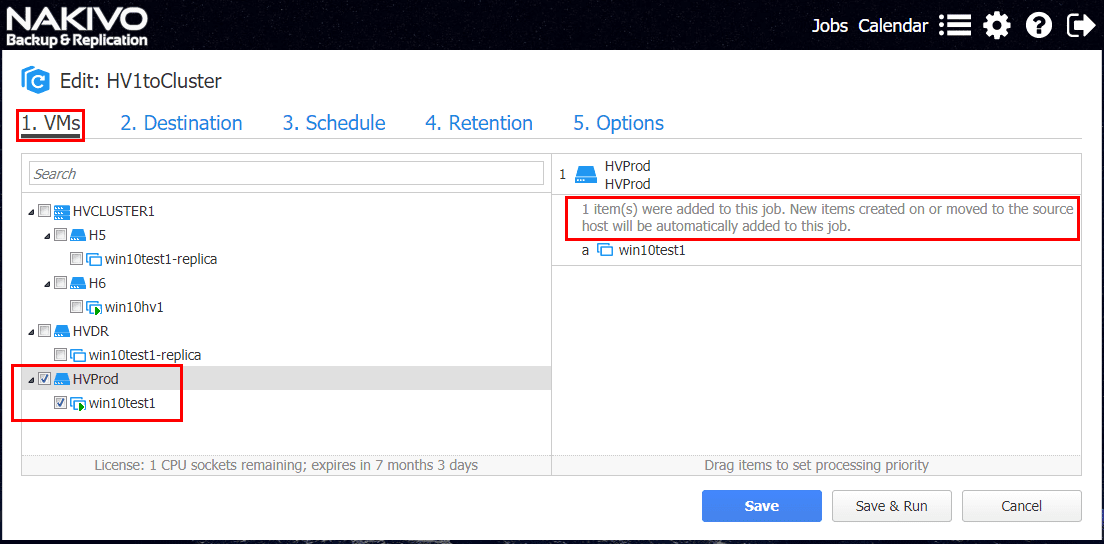Viewport: 1104px width, 544px height.
Task: Open the activities list icon in header
Action: tap(955, 26)
